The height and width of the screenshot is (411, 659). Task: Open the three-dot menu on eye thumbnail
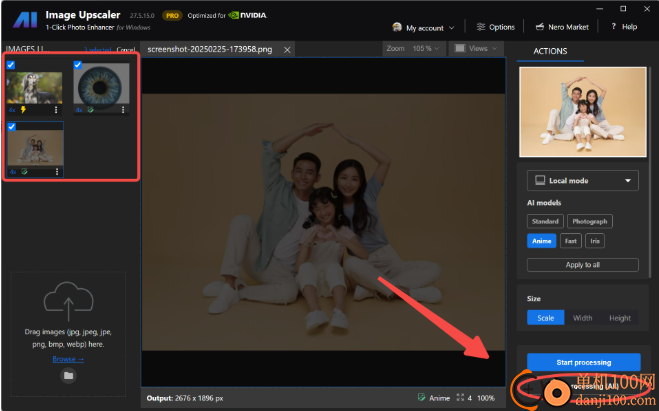click(x=123, y=110)
